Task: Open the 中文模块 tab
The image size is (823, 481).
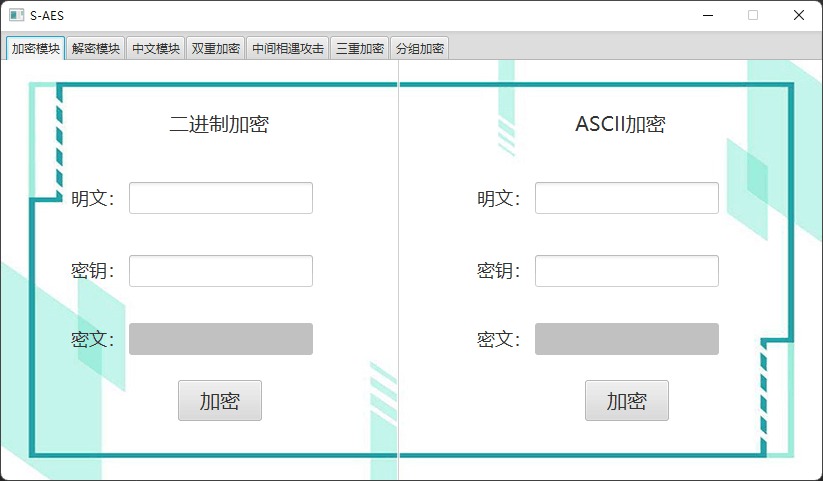Action: click(x=155, y=48)
